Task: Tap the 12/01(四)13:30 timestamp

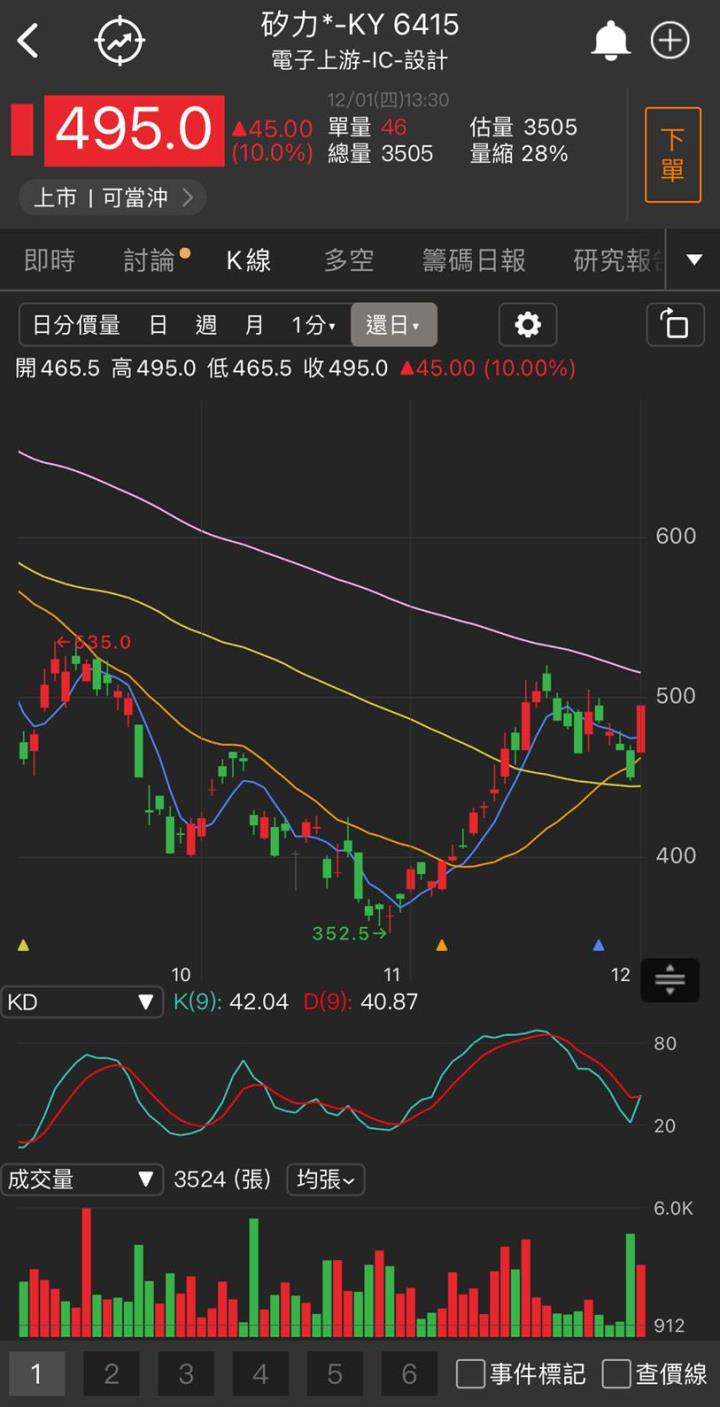Action: pos(389,100)
